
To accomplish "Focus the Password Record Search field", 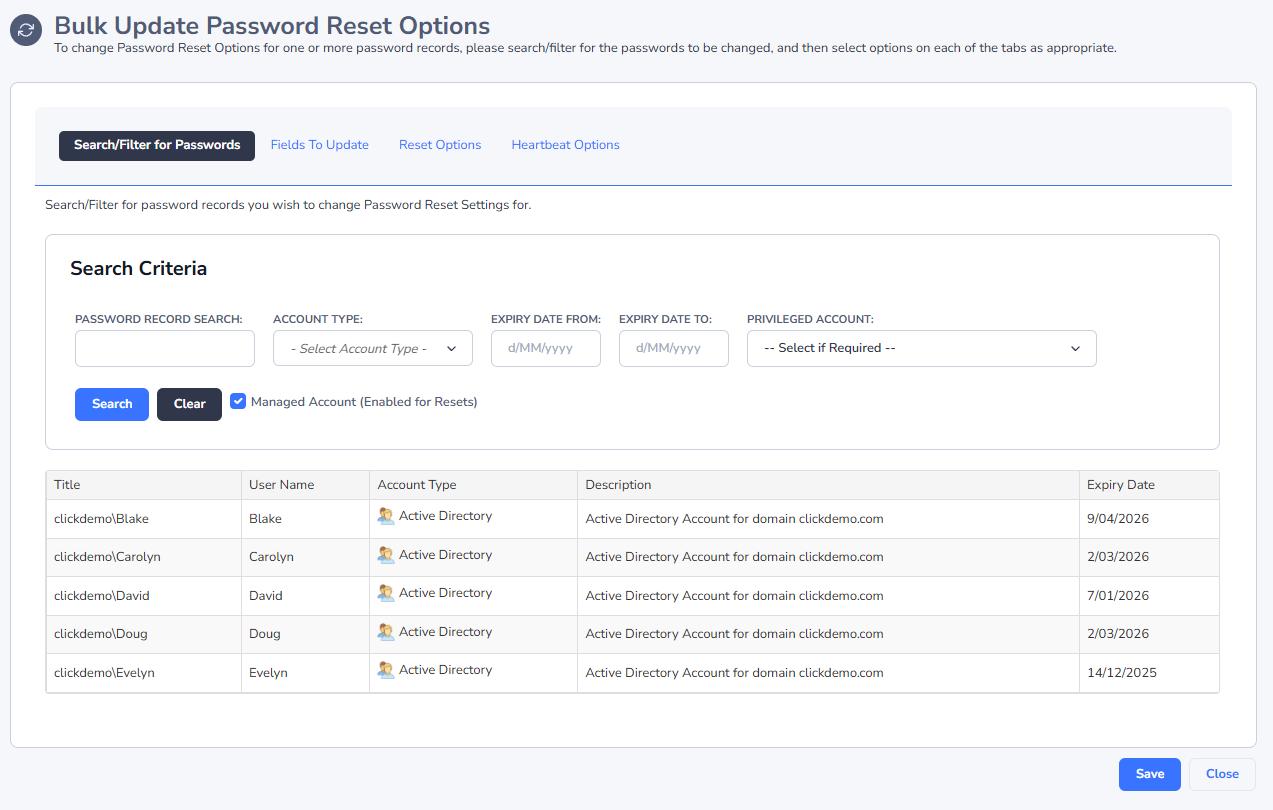I will pos(165,349).
